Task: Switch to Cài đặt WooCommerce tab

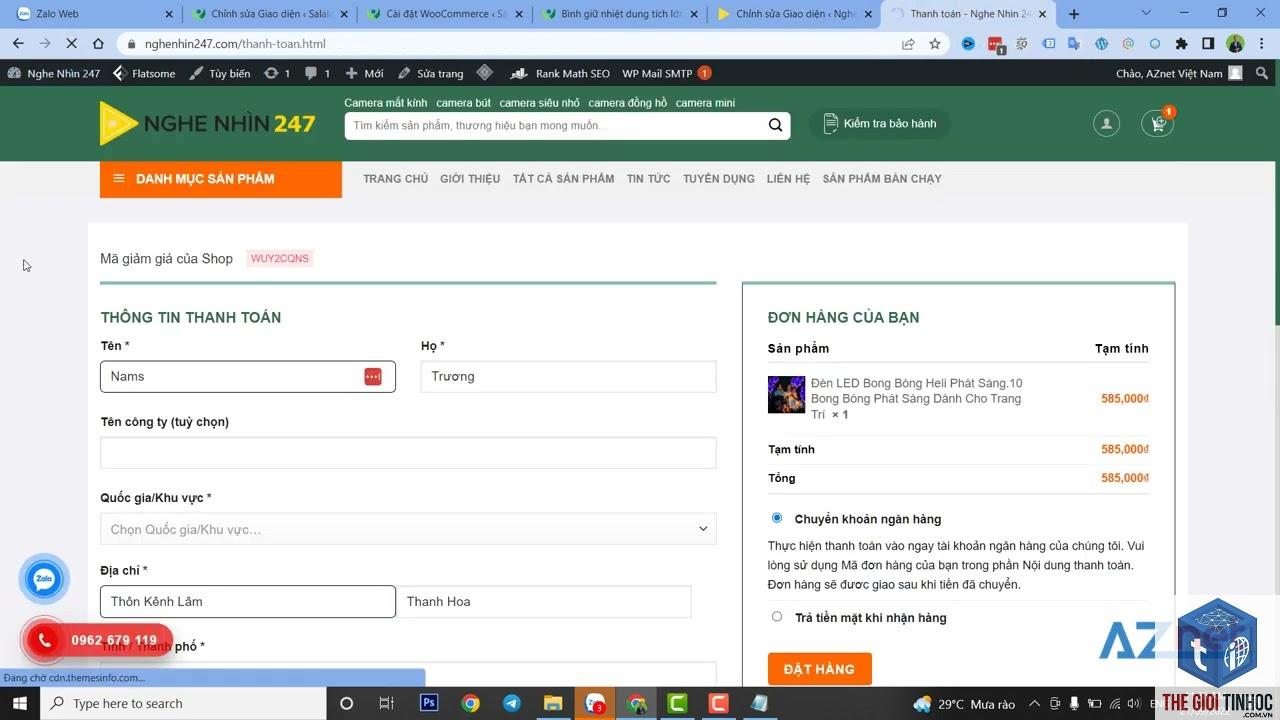Action: tap(444, 14)
